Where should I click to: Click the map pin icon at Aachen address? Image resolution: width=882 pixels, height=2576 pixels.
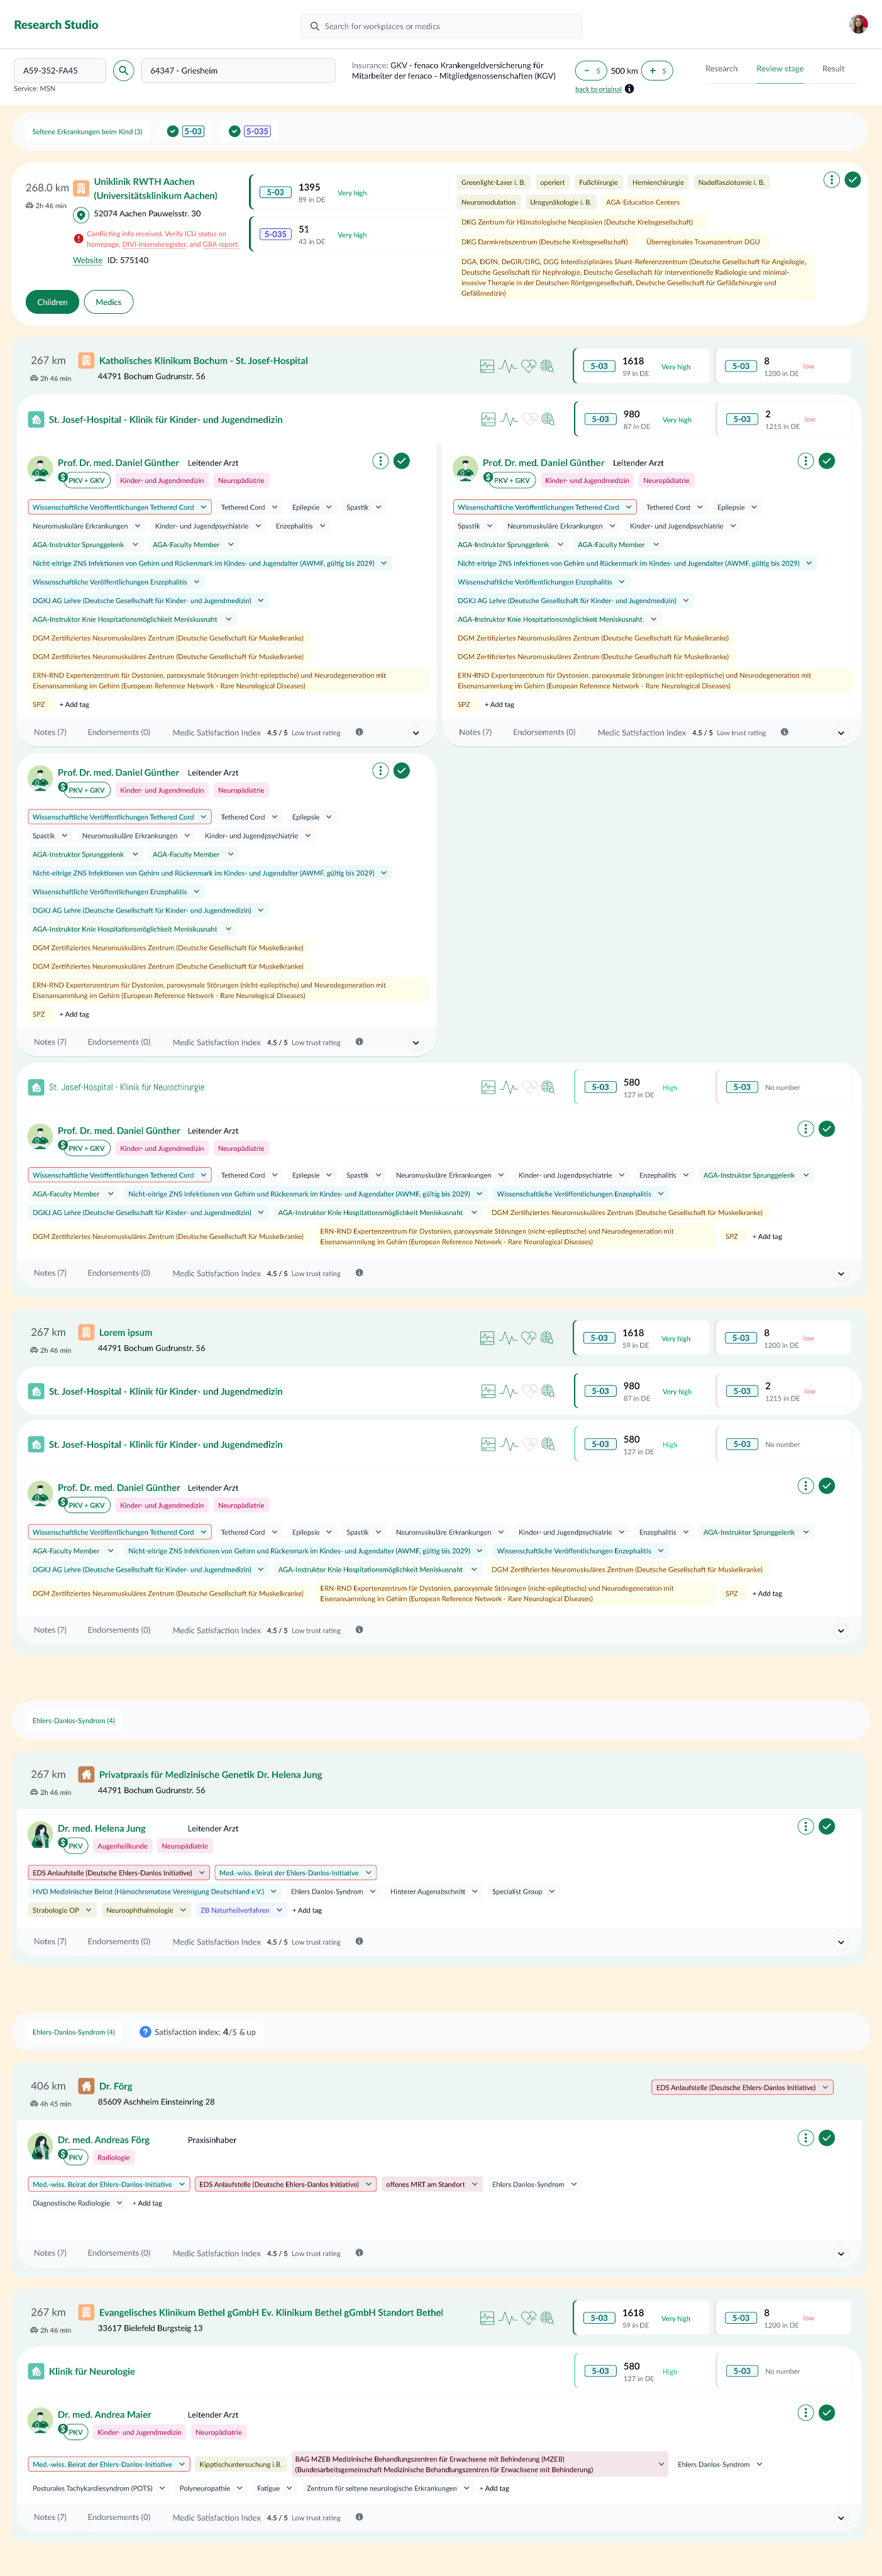tap(82, 214)
